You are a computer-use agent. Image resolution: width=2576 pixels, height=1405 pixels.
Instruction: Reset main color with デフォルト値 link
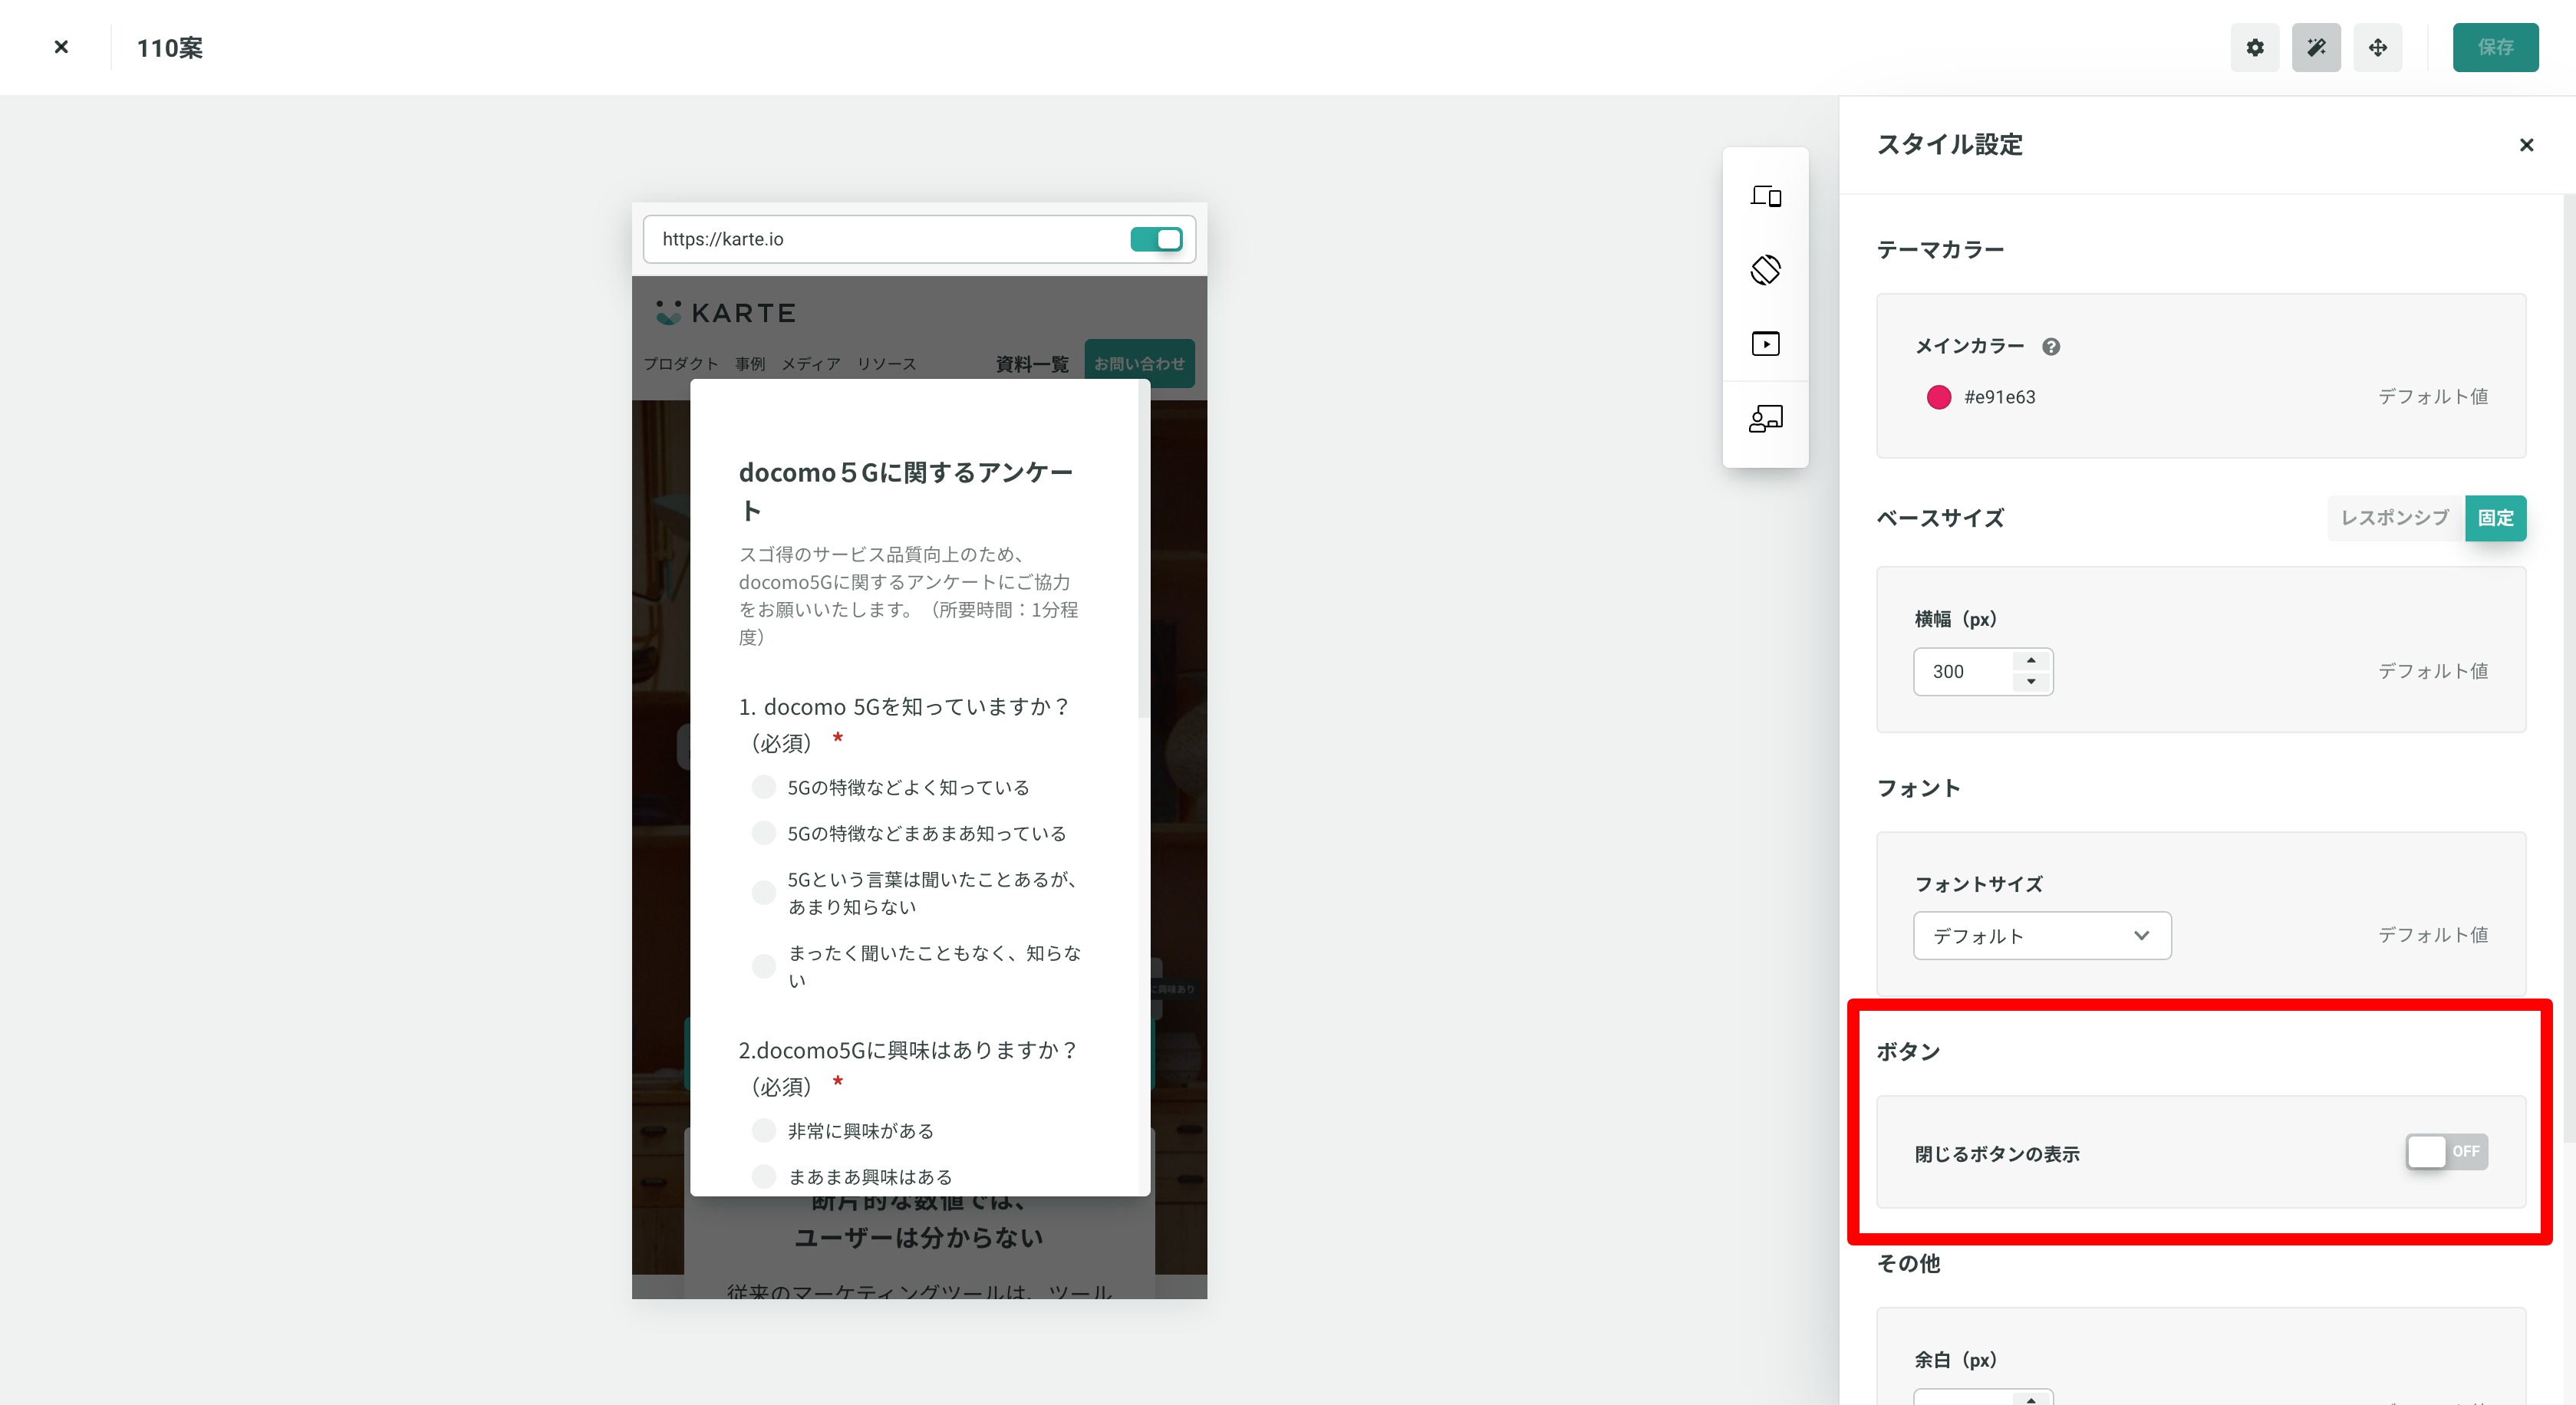point(2432,397)
